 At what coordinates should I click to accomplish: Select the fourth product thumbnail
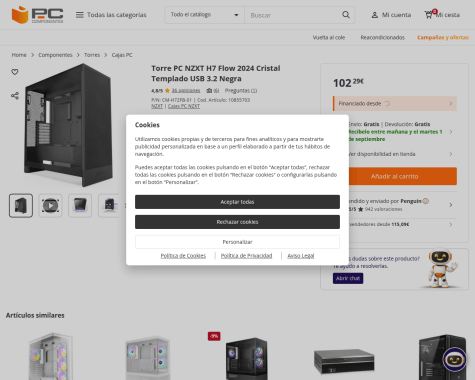pos(109,205)
